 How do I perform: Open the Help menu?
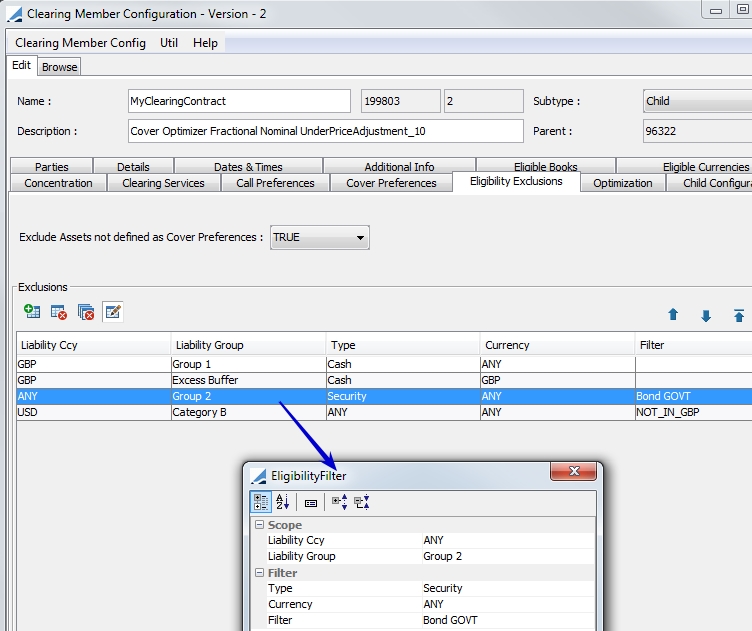click(x=205, y=43)
